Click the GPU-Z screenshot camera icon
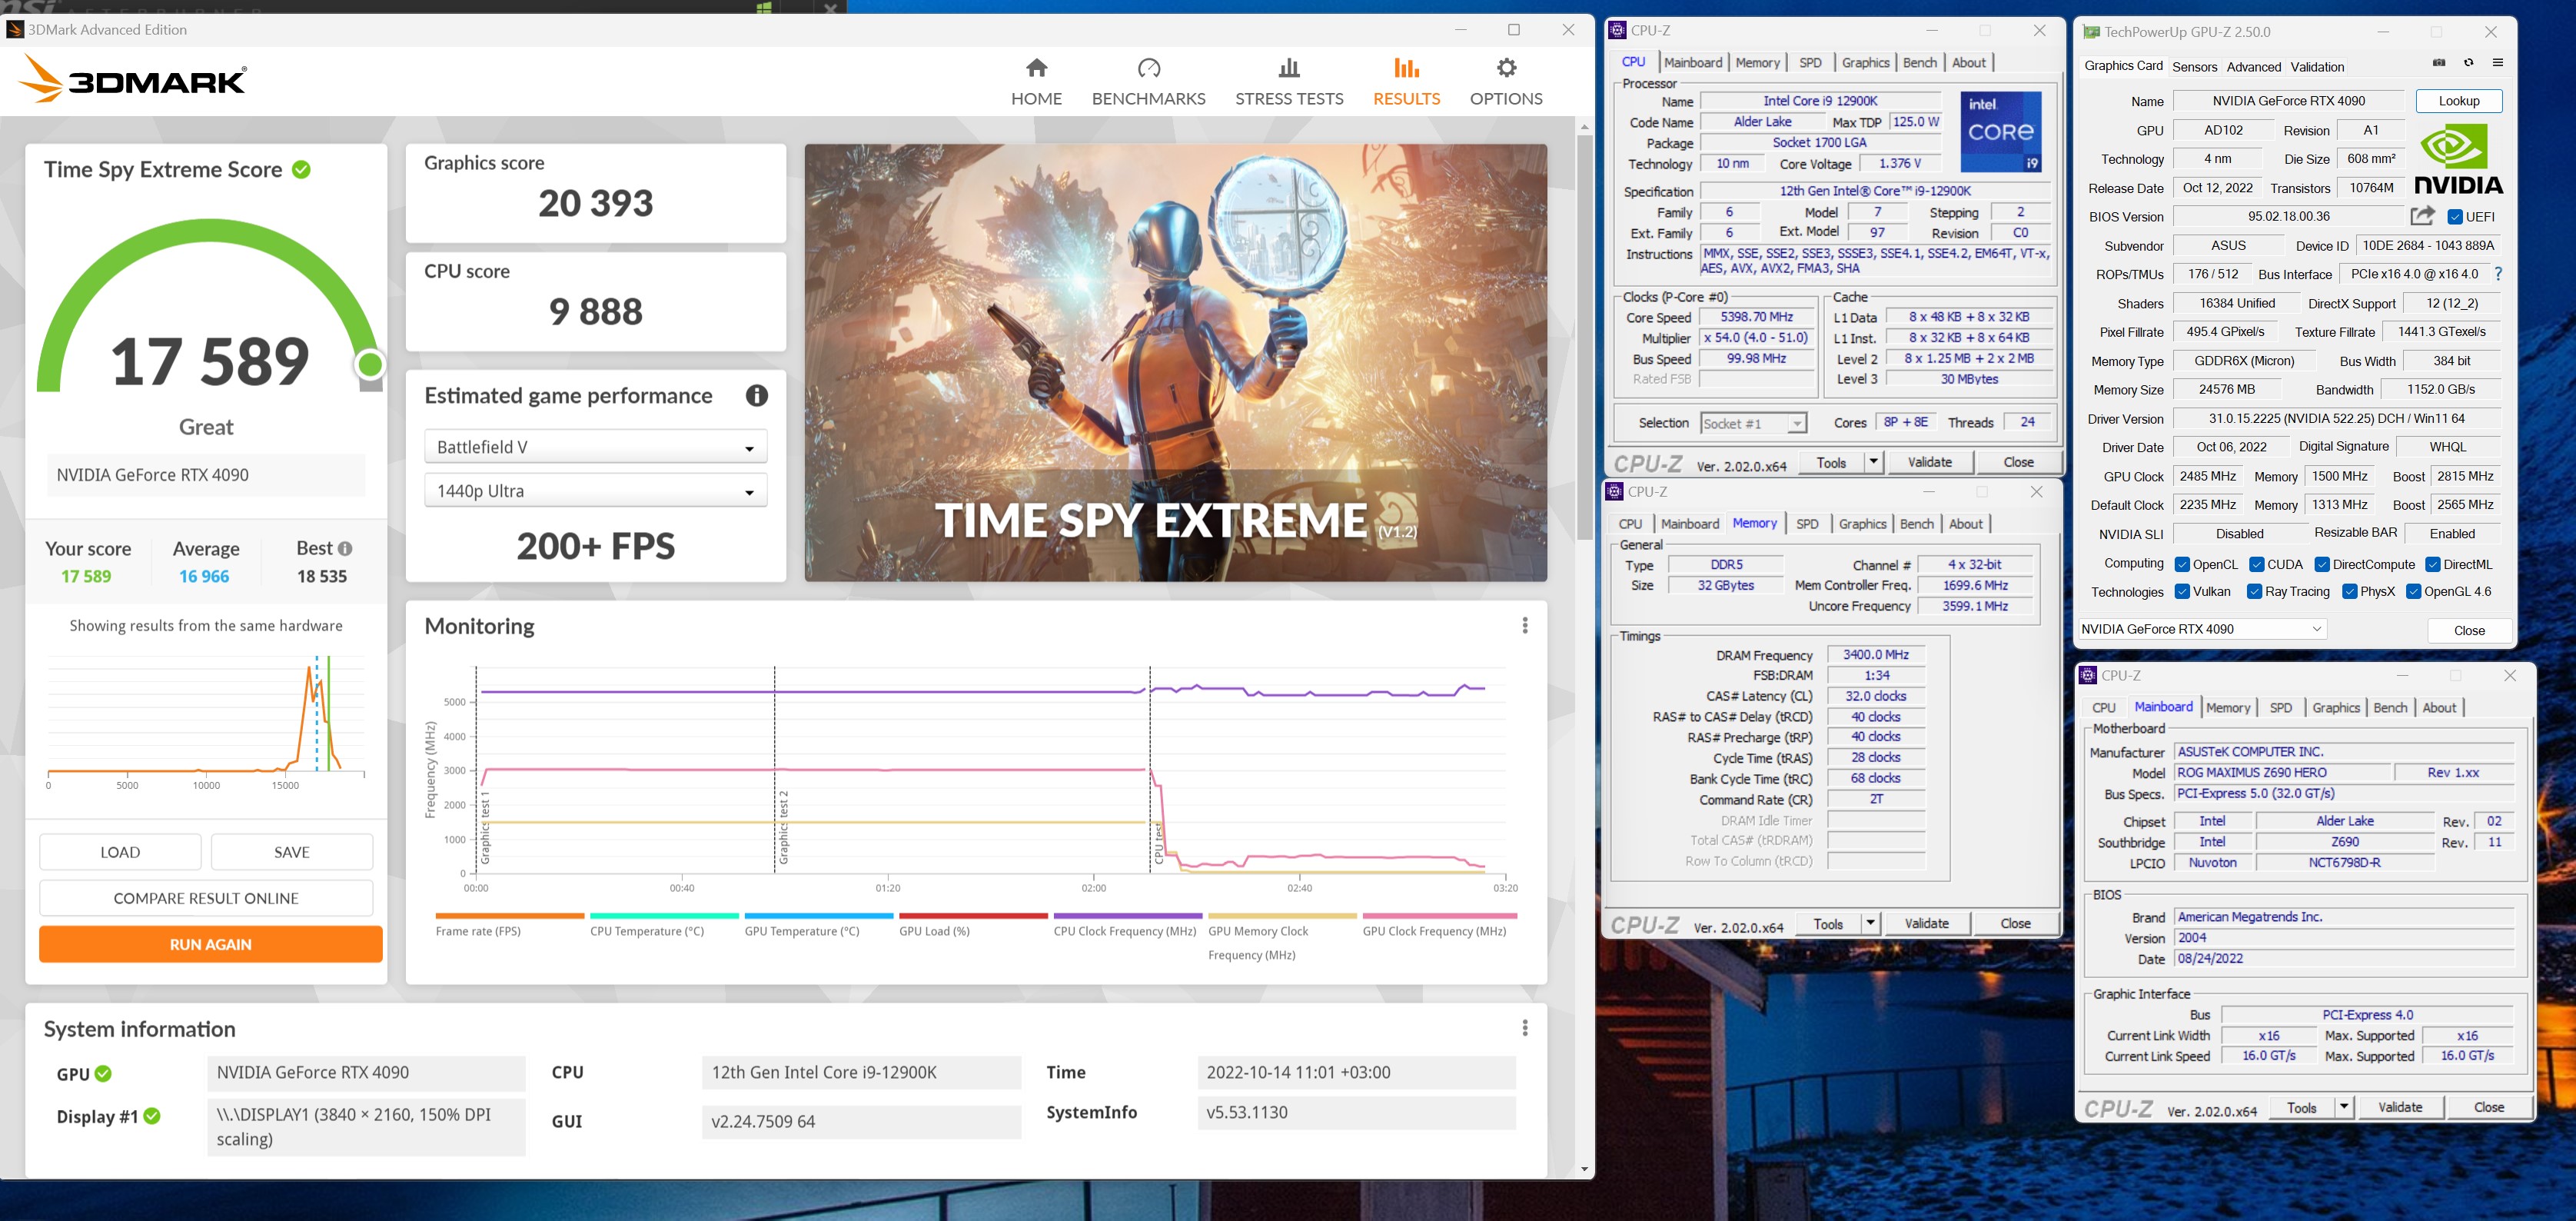Screen dimensions: 2576x1221 [2439, 63]
